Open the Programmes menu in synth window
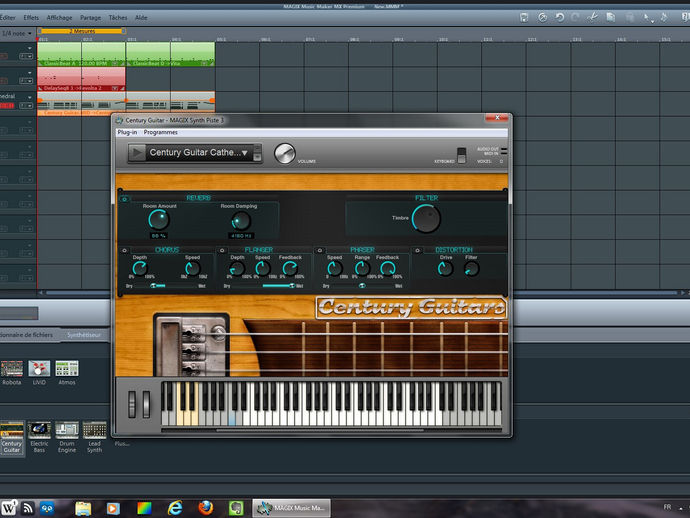This screenshot has width=690, height=518. 161,132
